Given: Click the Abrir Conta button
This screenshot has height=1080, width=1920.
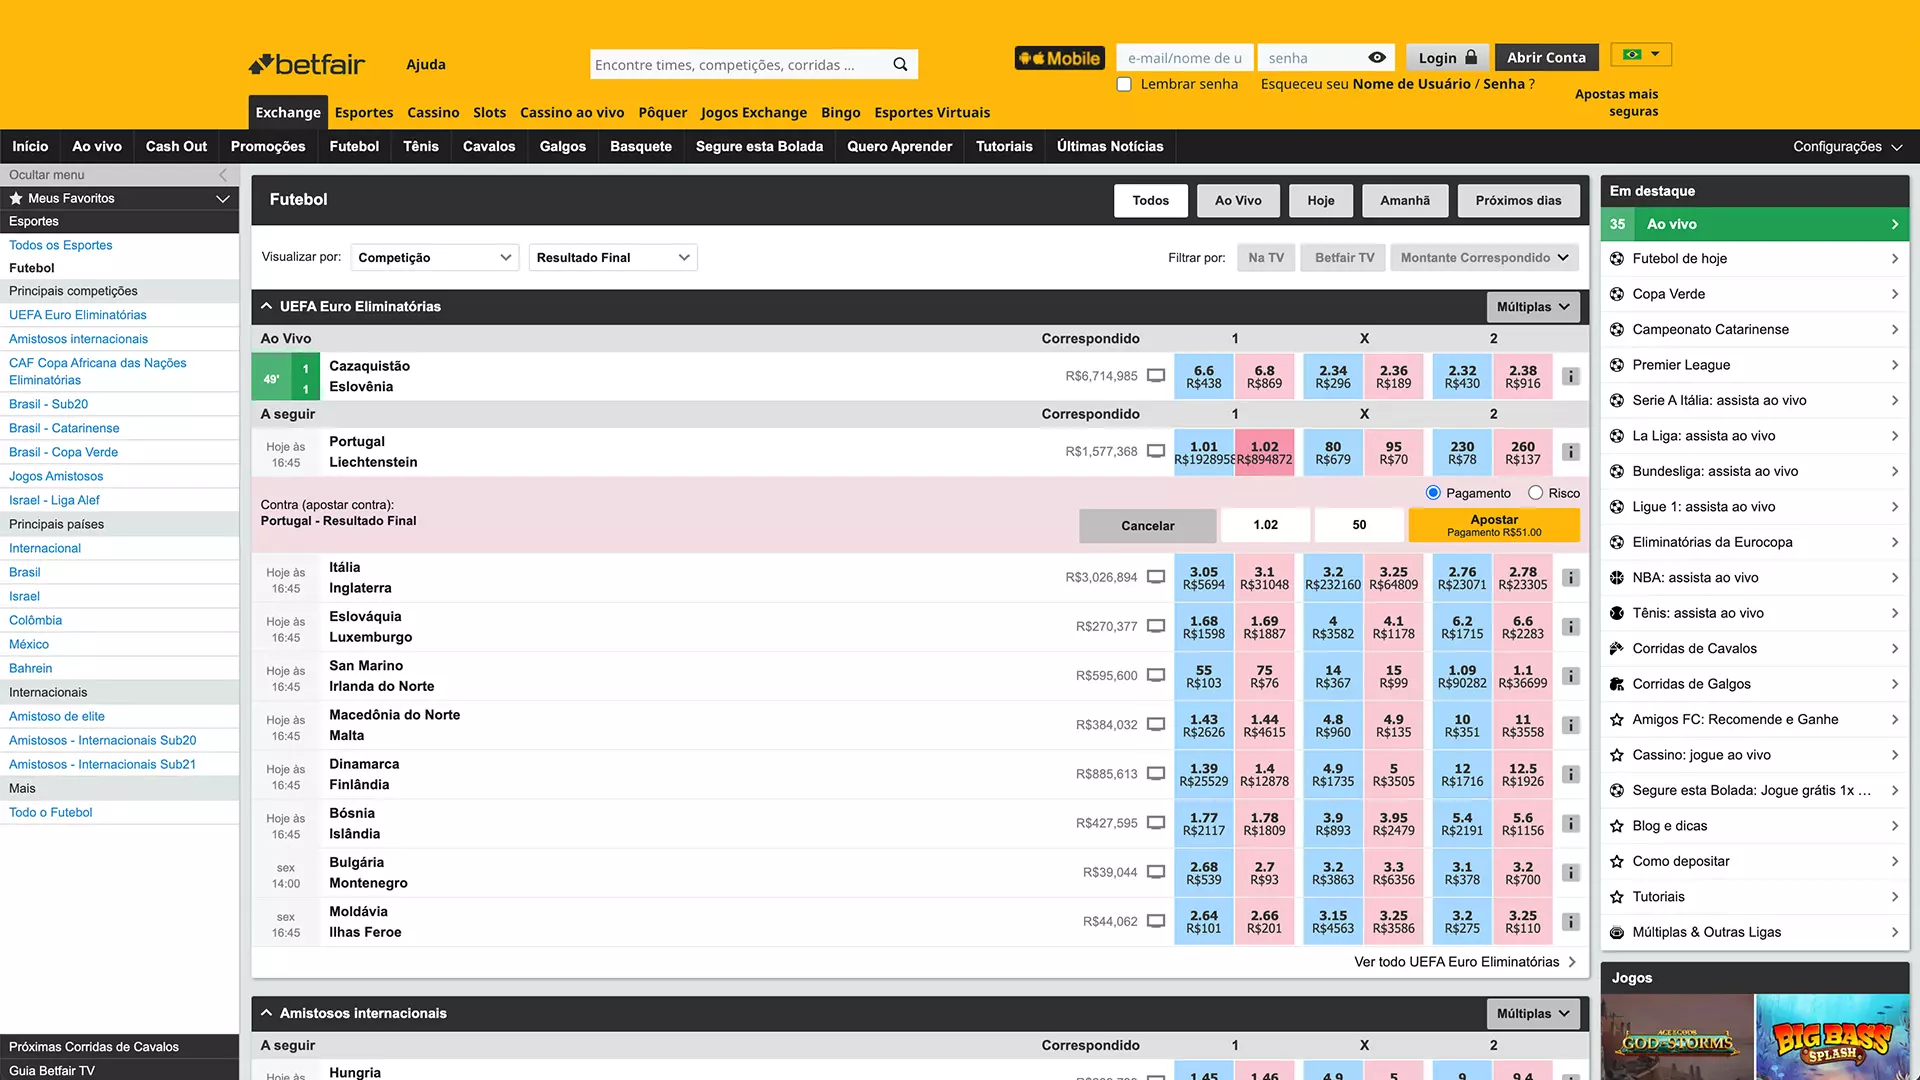Looking at the screenshot, I should pos(1546,58).
